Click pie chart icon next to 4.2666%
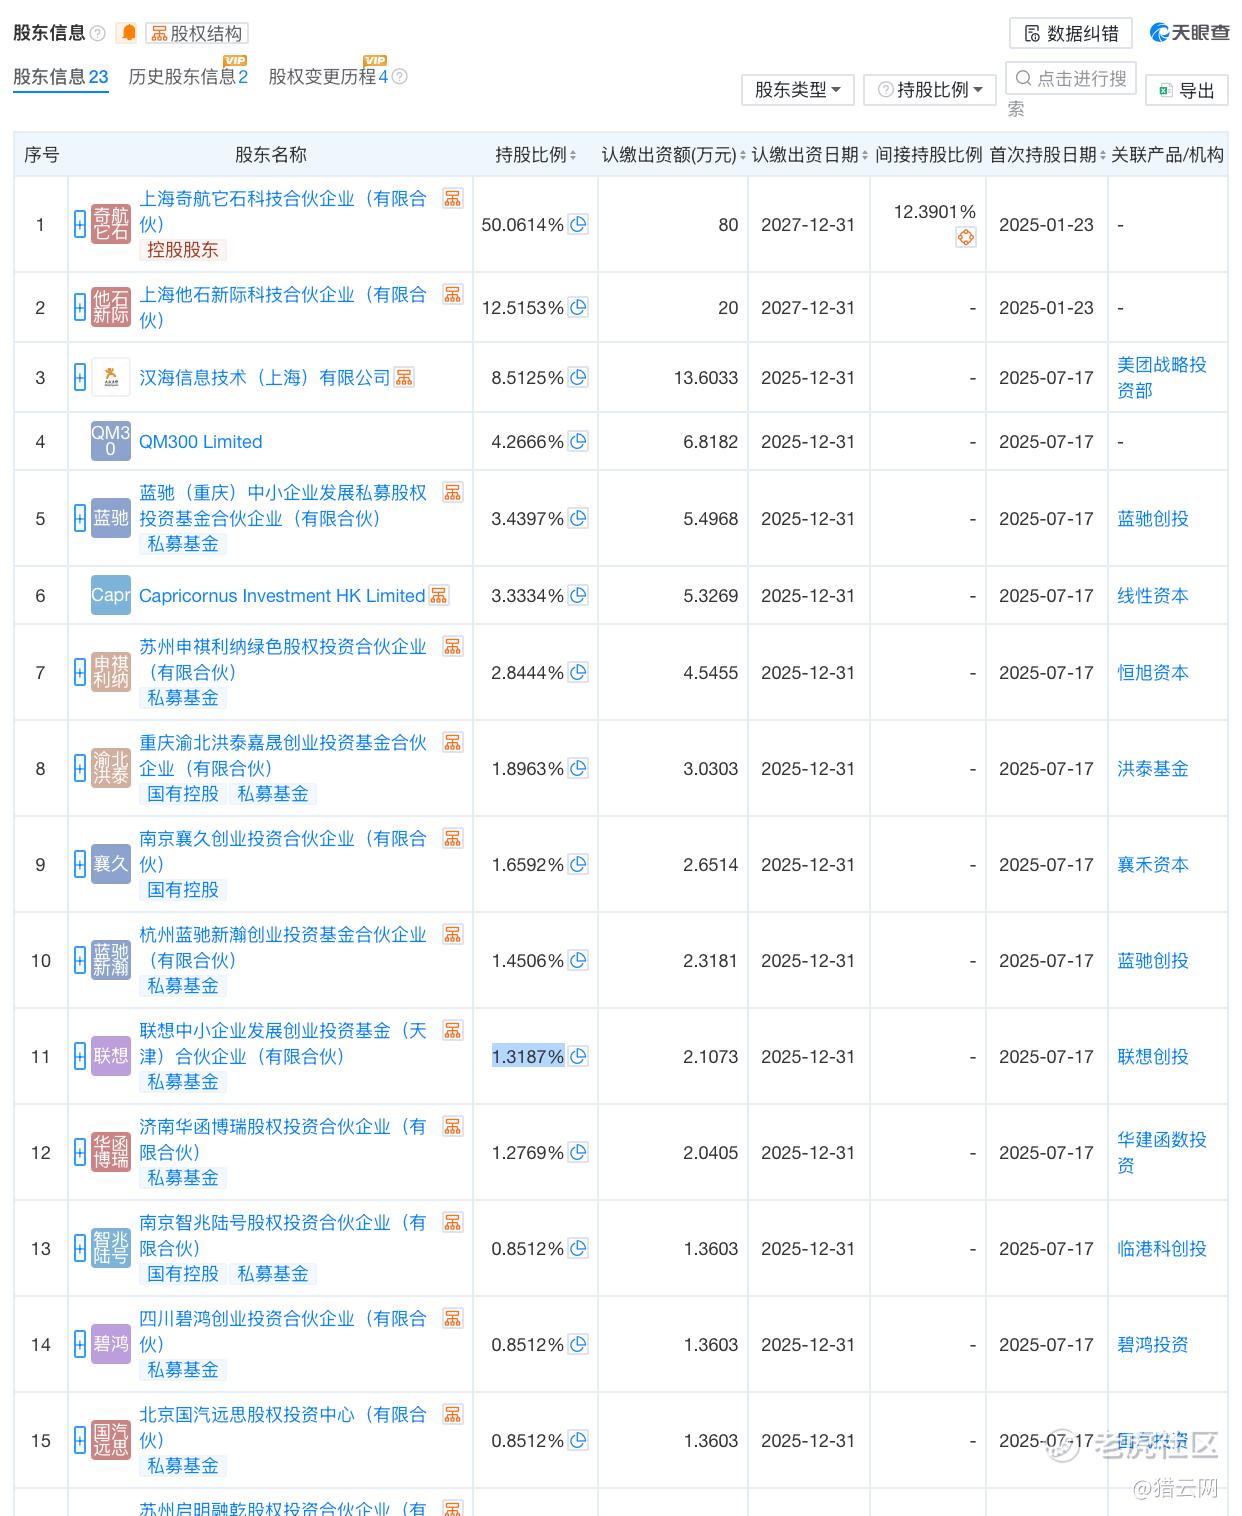1242x1516 pixels. tap(578, 442)
